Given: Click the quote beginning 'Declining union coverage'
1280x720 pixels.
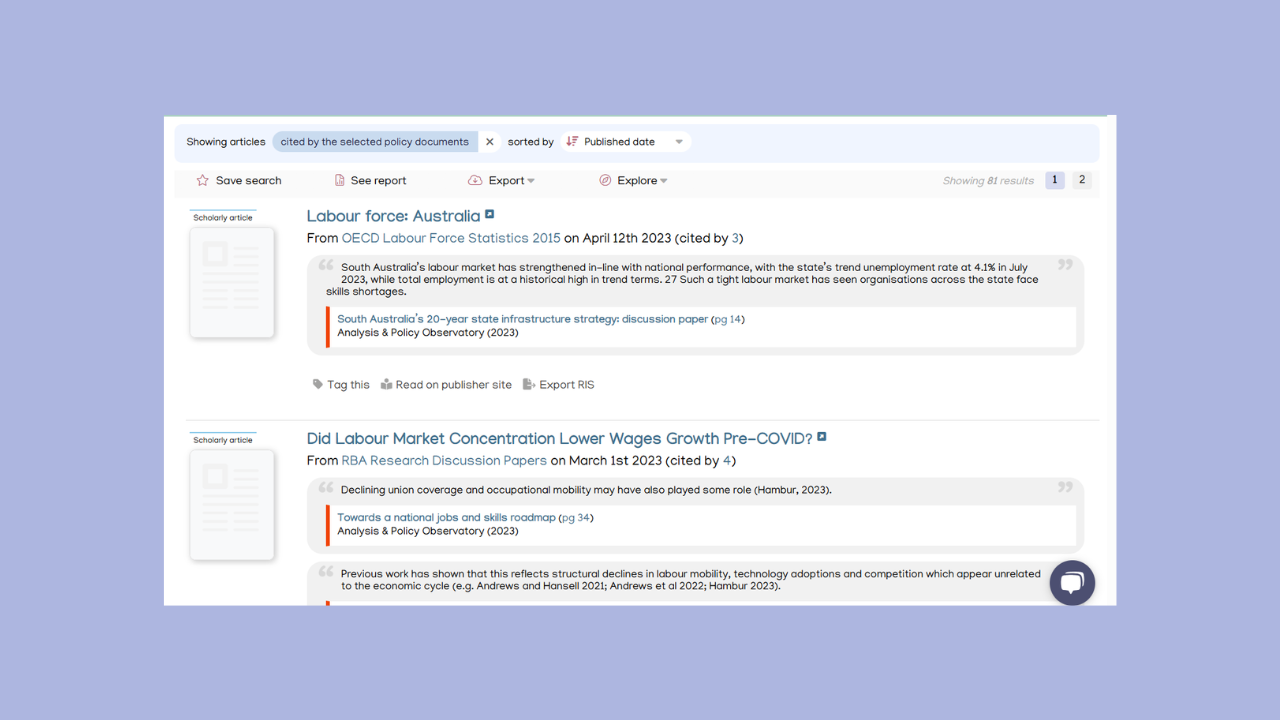Looking at the screenshot, I should click(x=586, y=490).
